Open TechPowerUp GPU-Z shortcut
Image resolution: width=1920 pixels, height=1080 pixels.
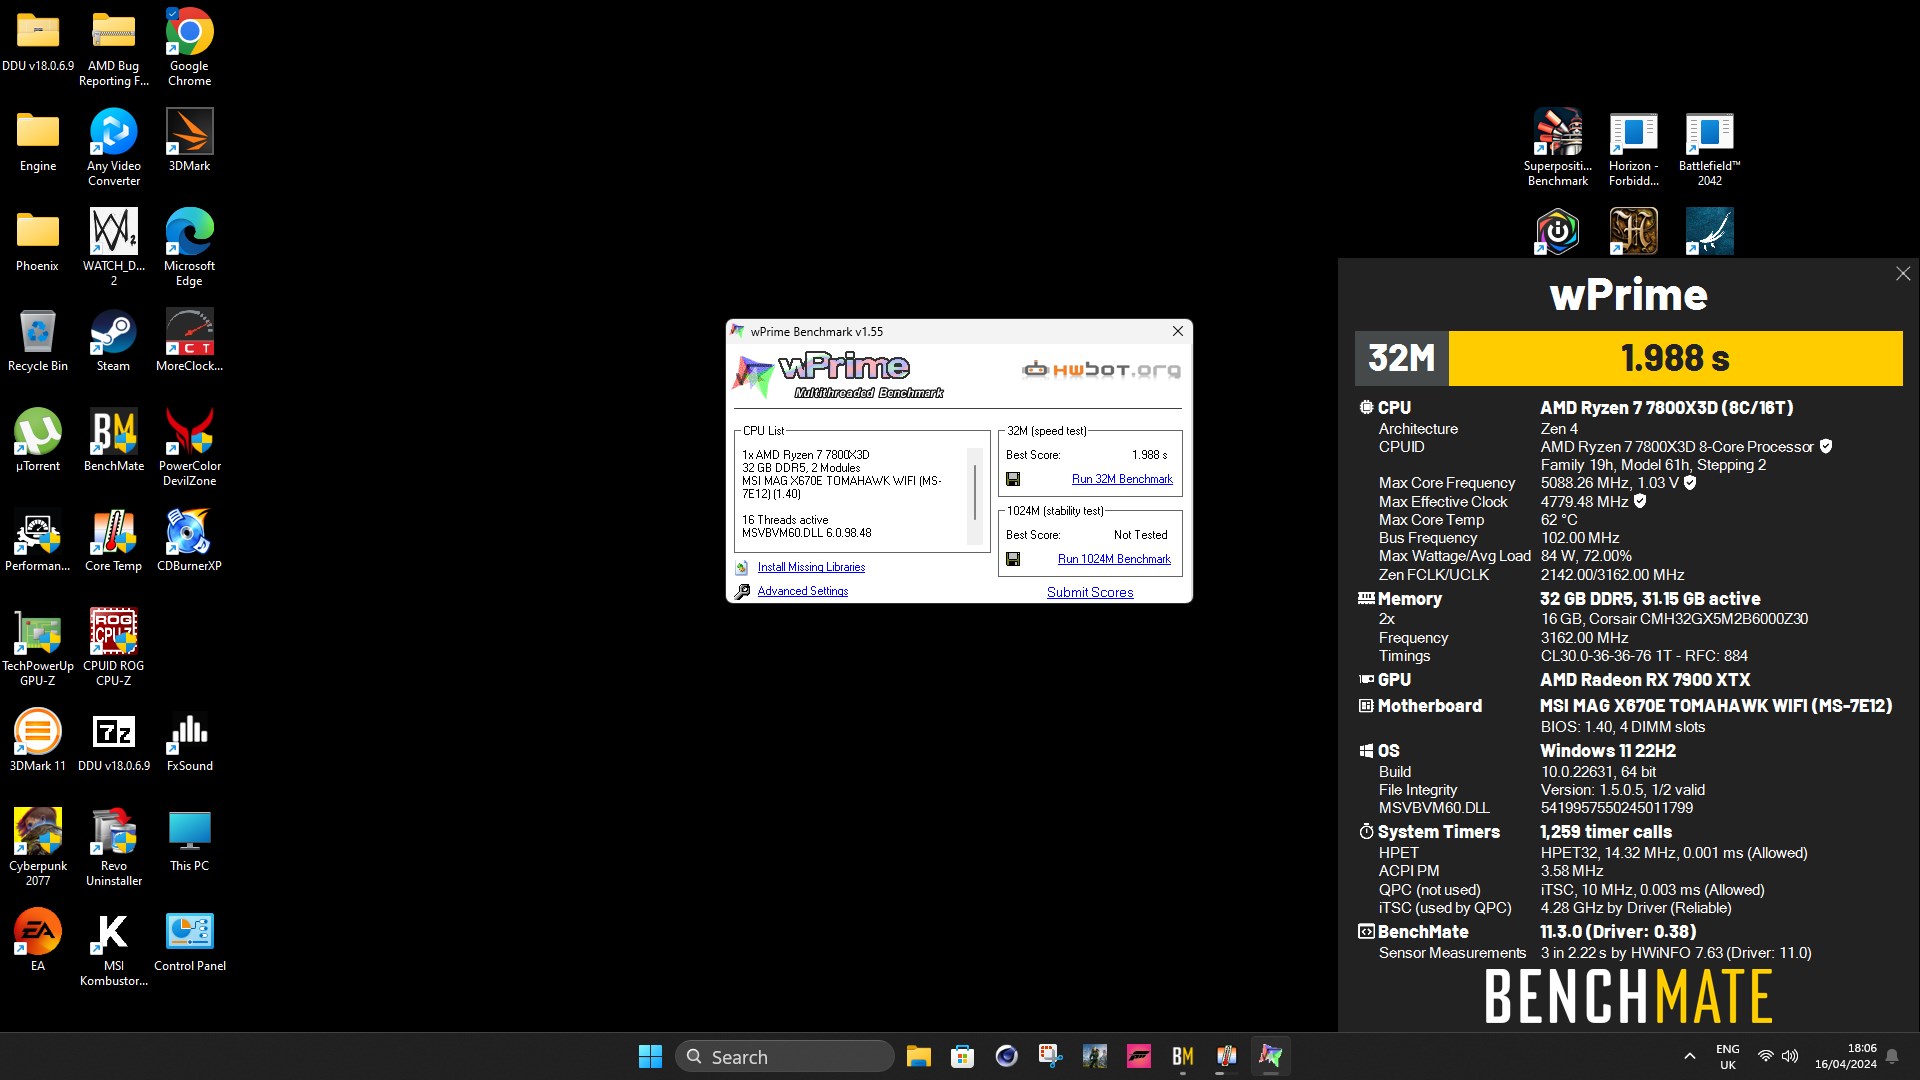tap(38, 647)
